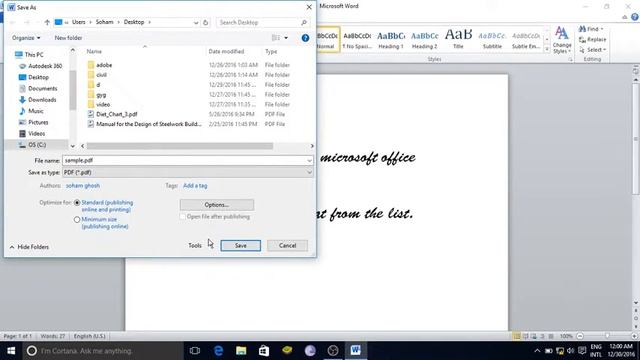
Task: Open the PDF Options... button
Action: (217, 204)
